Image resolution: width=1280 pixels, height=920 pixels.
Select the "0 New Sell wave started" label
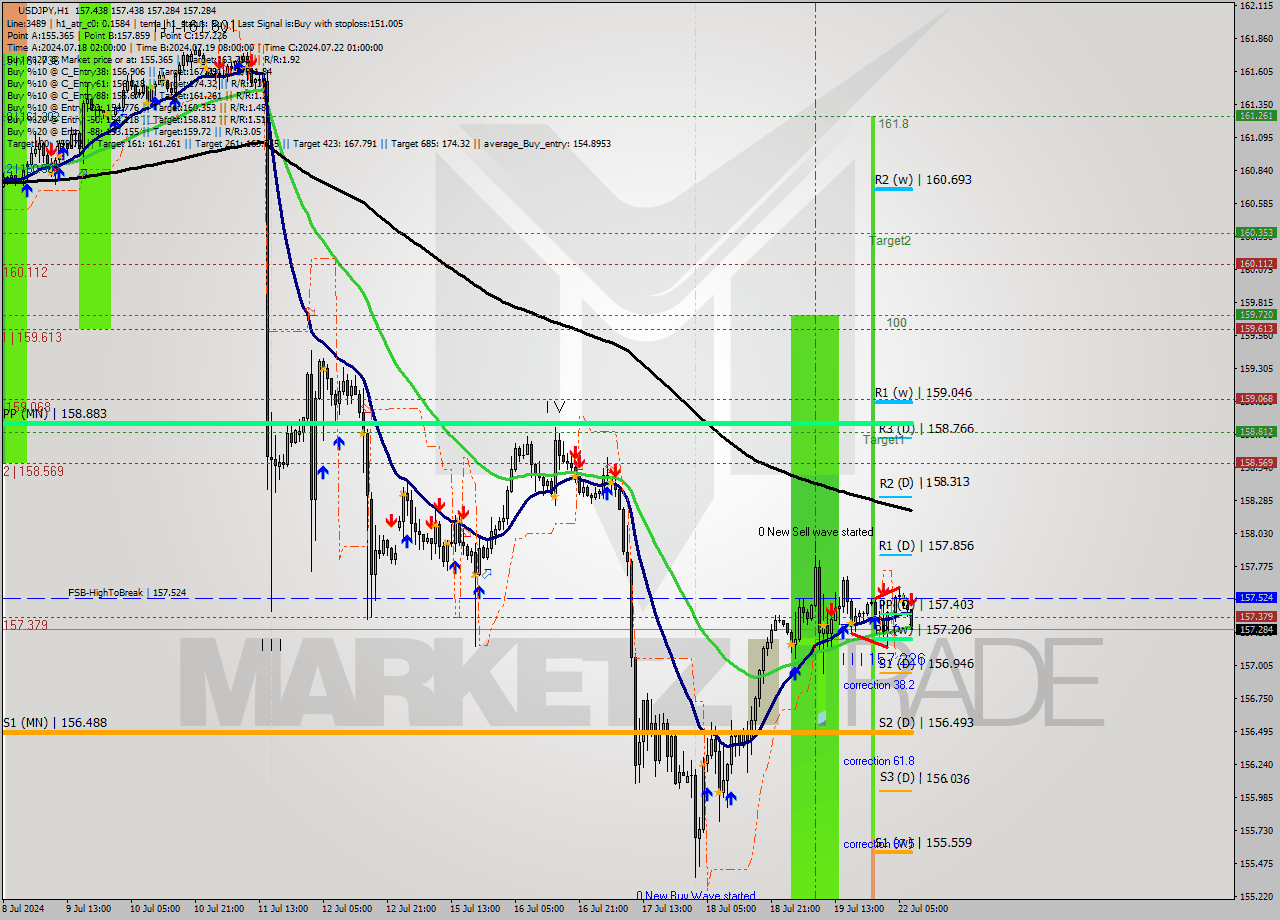[x=815, y=532]
